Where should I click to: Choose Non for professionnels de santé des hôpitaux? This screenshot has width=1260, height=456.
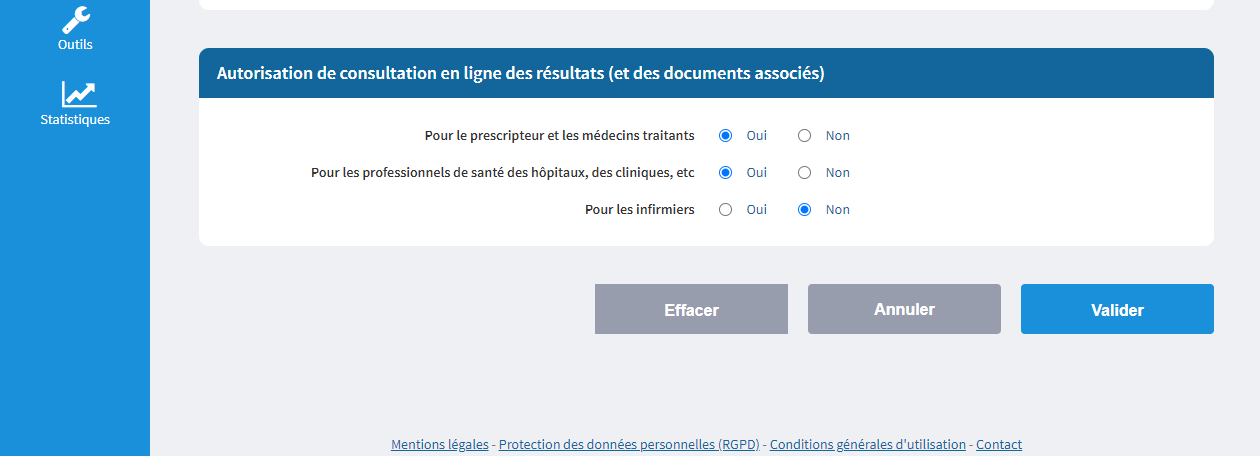coord(805,173)
